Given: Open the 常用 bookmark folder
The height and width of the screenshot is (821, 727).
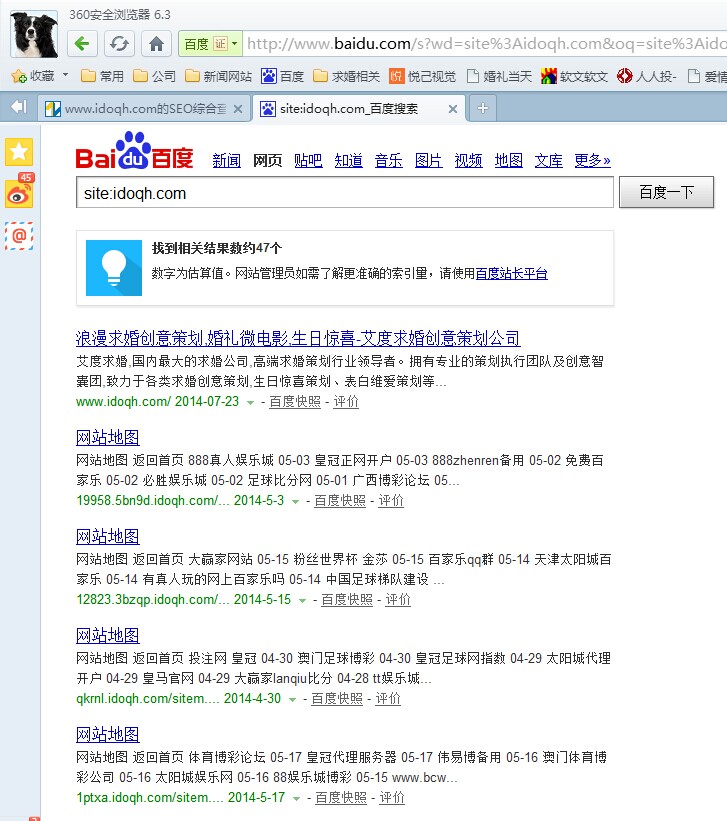Looking at the screenshot, I should tap(102, 76).
